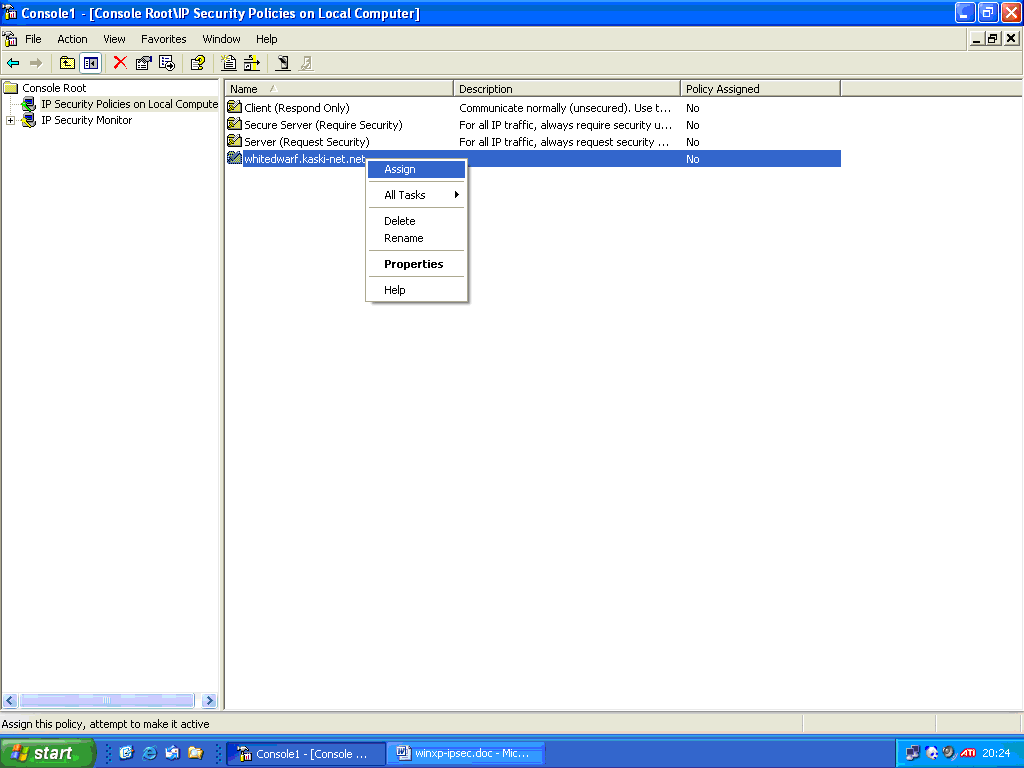This screenshot has height=768, width=1024.
Task: Click the MMC console system menu icon
Action: point(10,39)
